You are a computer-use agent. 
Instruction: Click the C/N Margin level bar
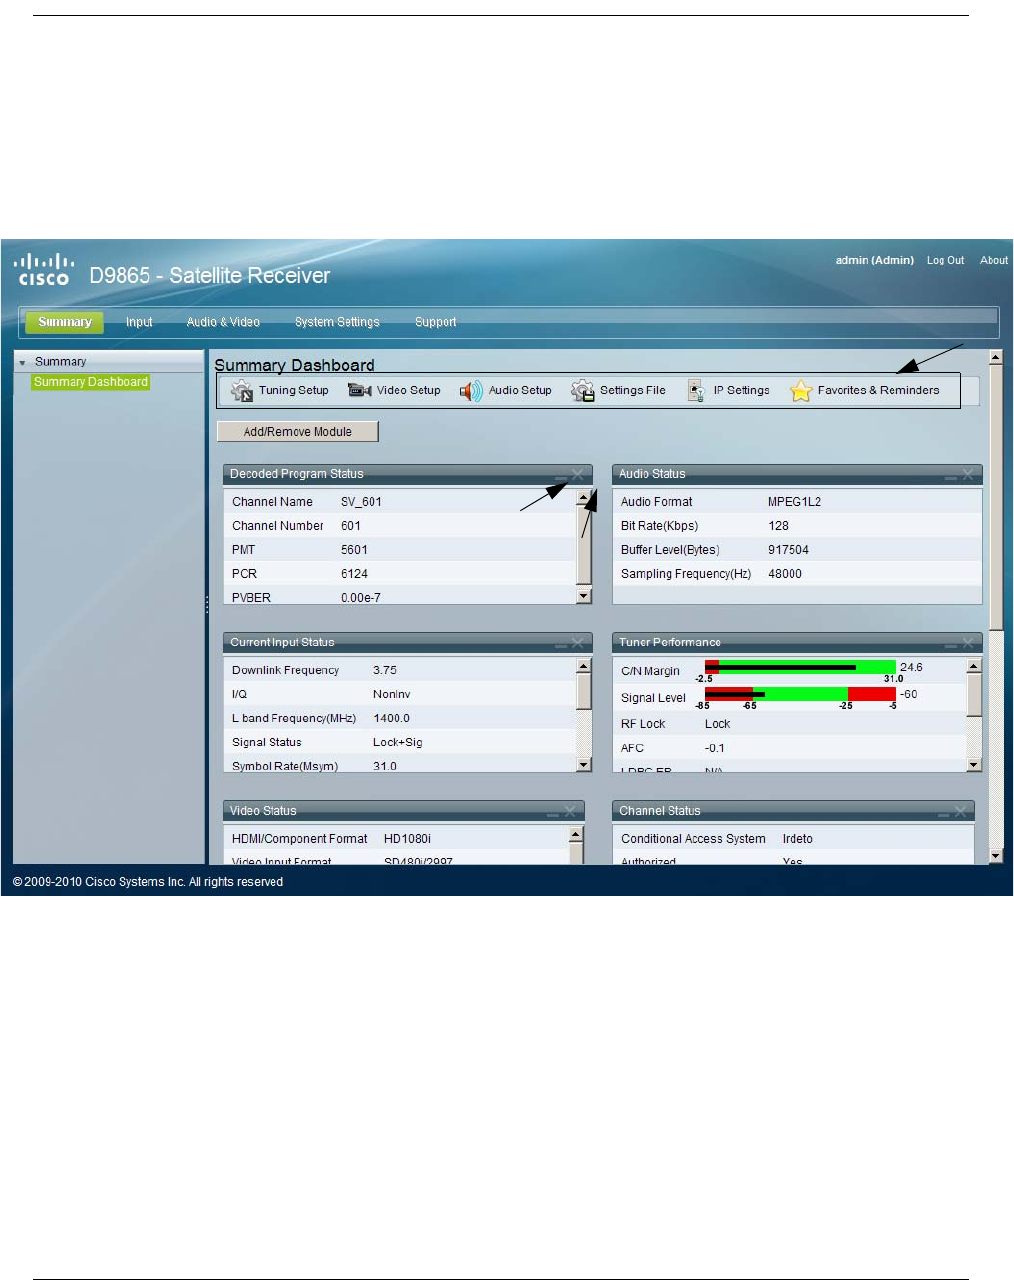point(800,667)
